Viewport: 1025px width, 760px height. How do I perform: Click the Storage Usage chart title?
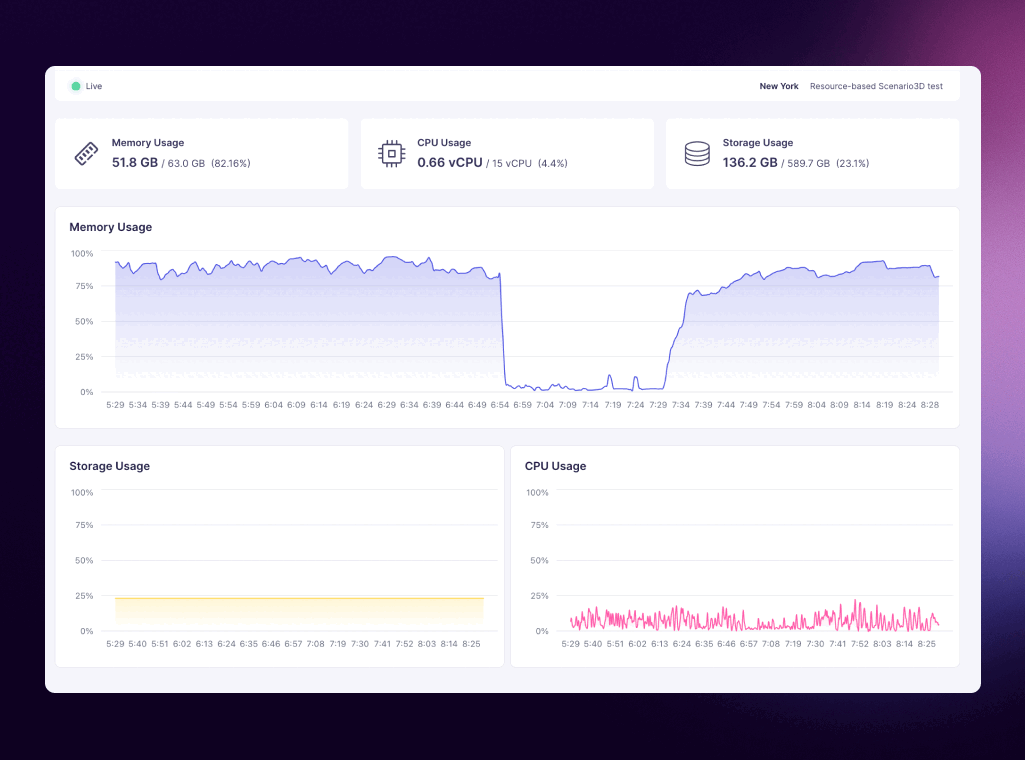click(x=110, y=466)
